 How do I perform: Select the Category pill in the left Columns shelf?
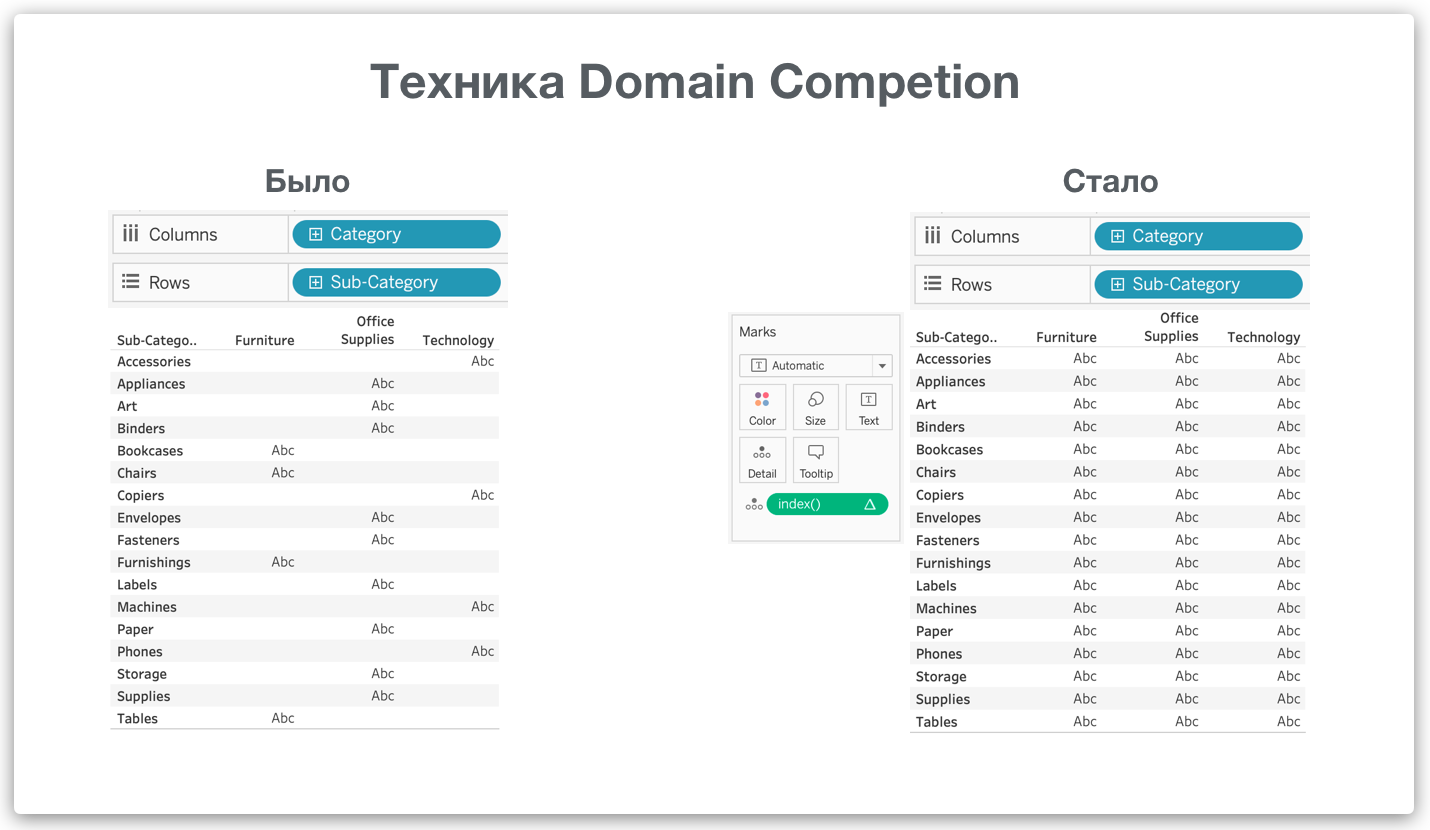point(396,234)
